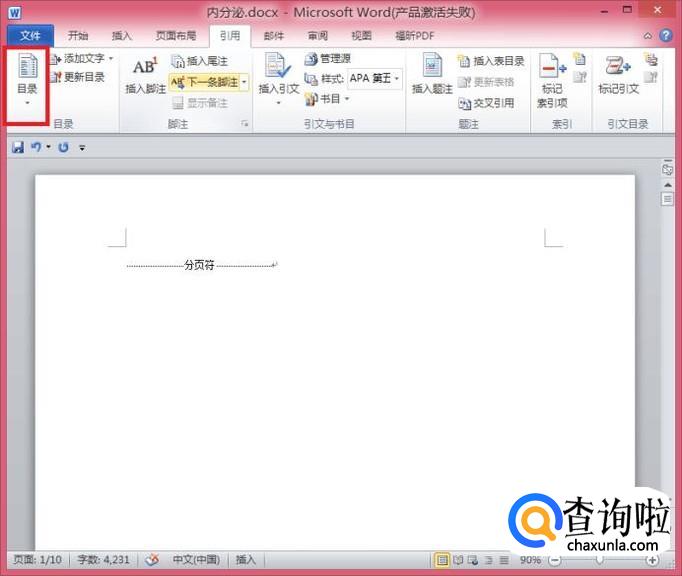Click 标记索引项 mark index entry
Viewport: 682px width, 576px height.
point(552,80)
